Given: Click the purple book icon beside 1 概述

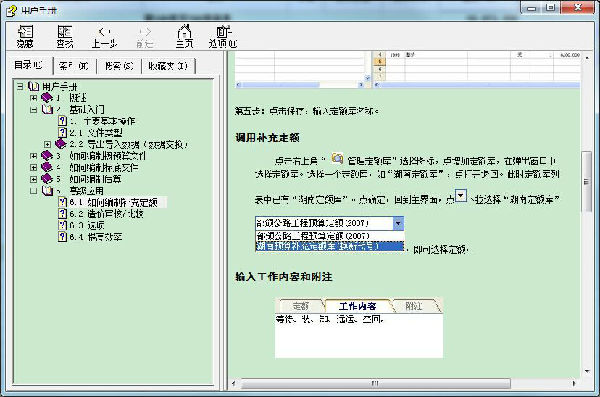Looking at the screenshot, I should [x=47, y=98].
